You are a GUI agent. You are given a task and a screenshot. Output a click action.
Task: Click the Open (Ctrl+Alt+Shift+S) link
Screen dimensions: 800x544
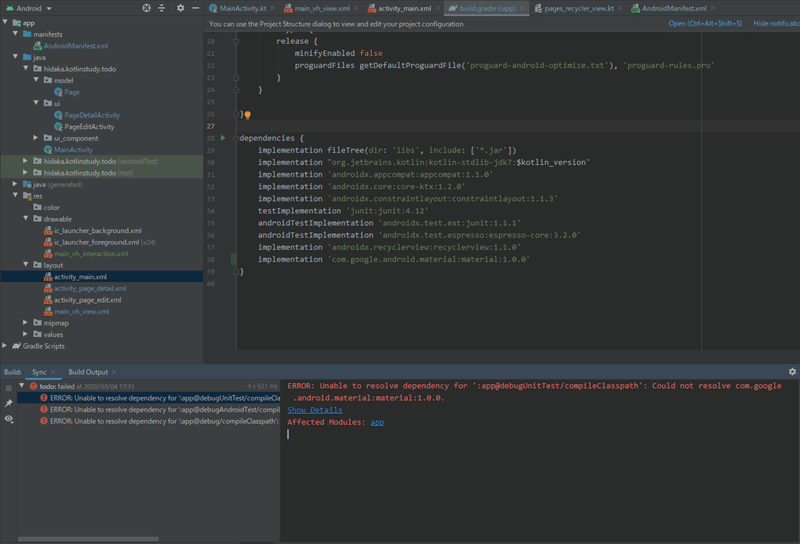click(705, 23)
